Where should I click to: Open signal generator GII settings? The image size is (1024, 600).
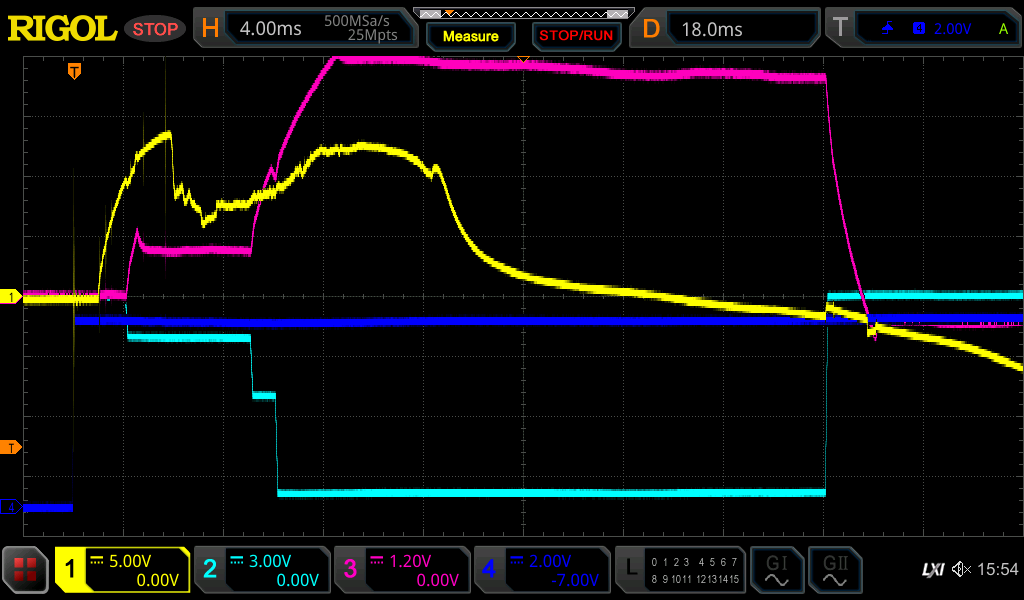point(834,570)
